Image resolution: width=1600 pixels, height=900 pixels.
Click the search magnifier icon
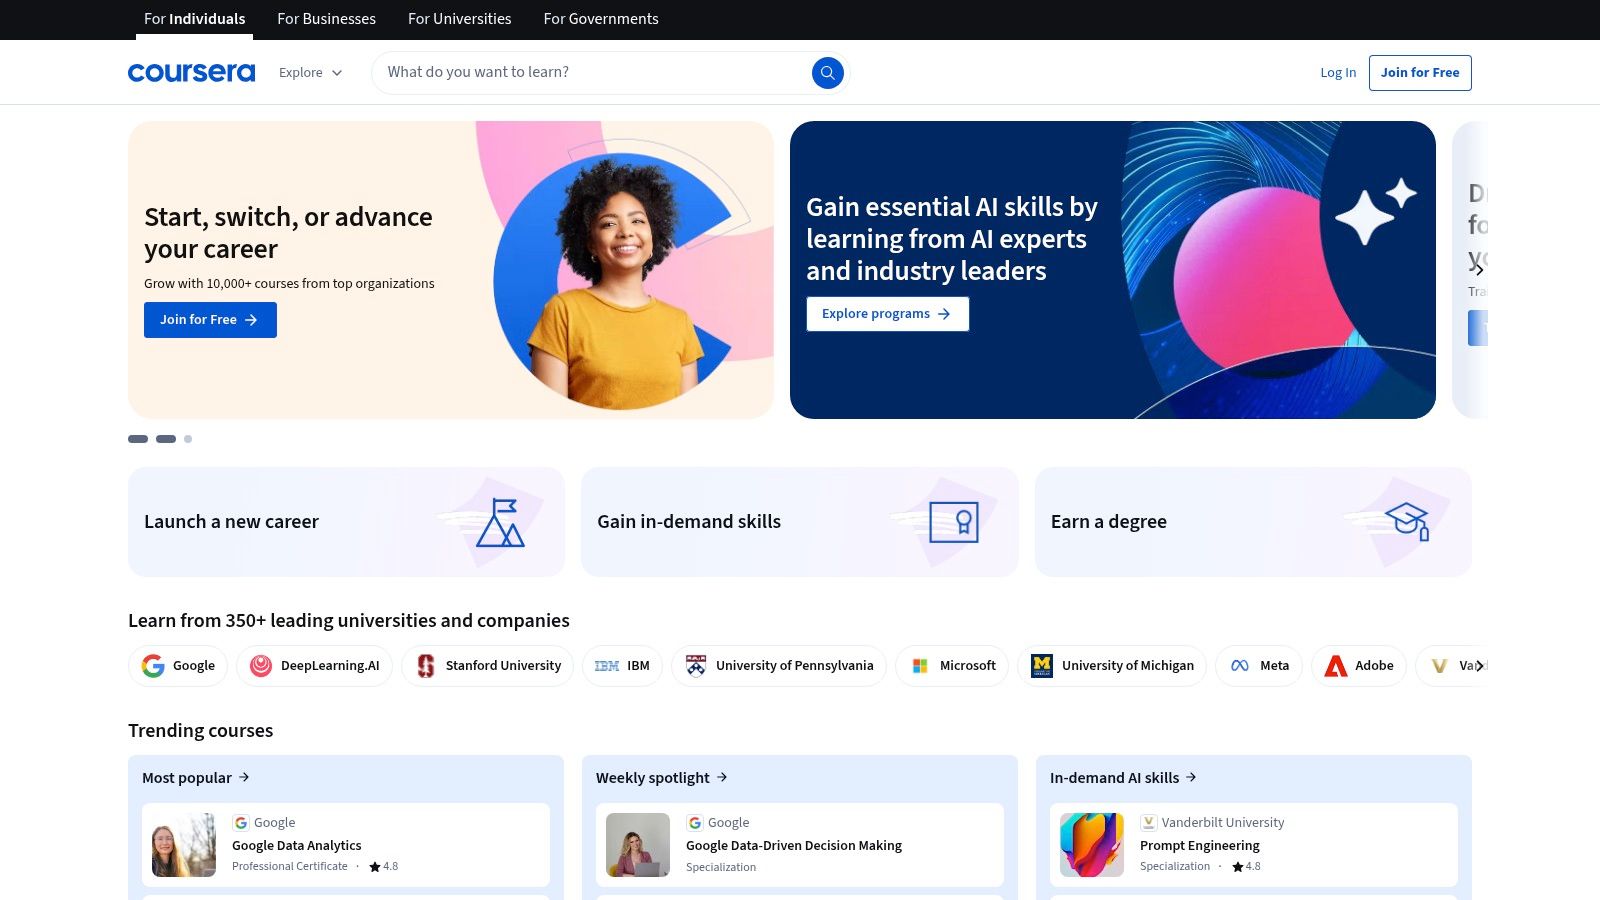(827, 72)
